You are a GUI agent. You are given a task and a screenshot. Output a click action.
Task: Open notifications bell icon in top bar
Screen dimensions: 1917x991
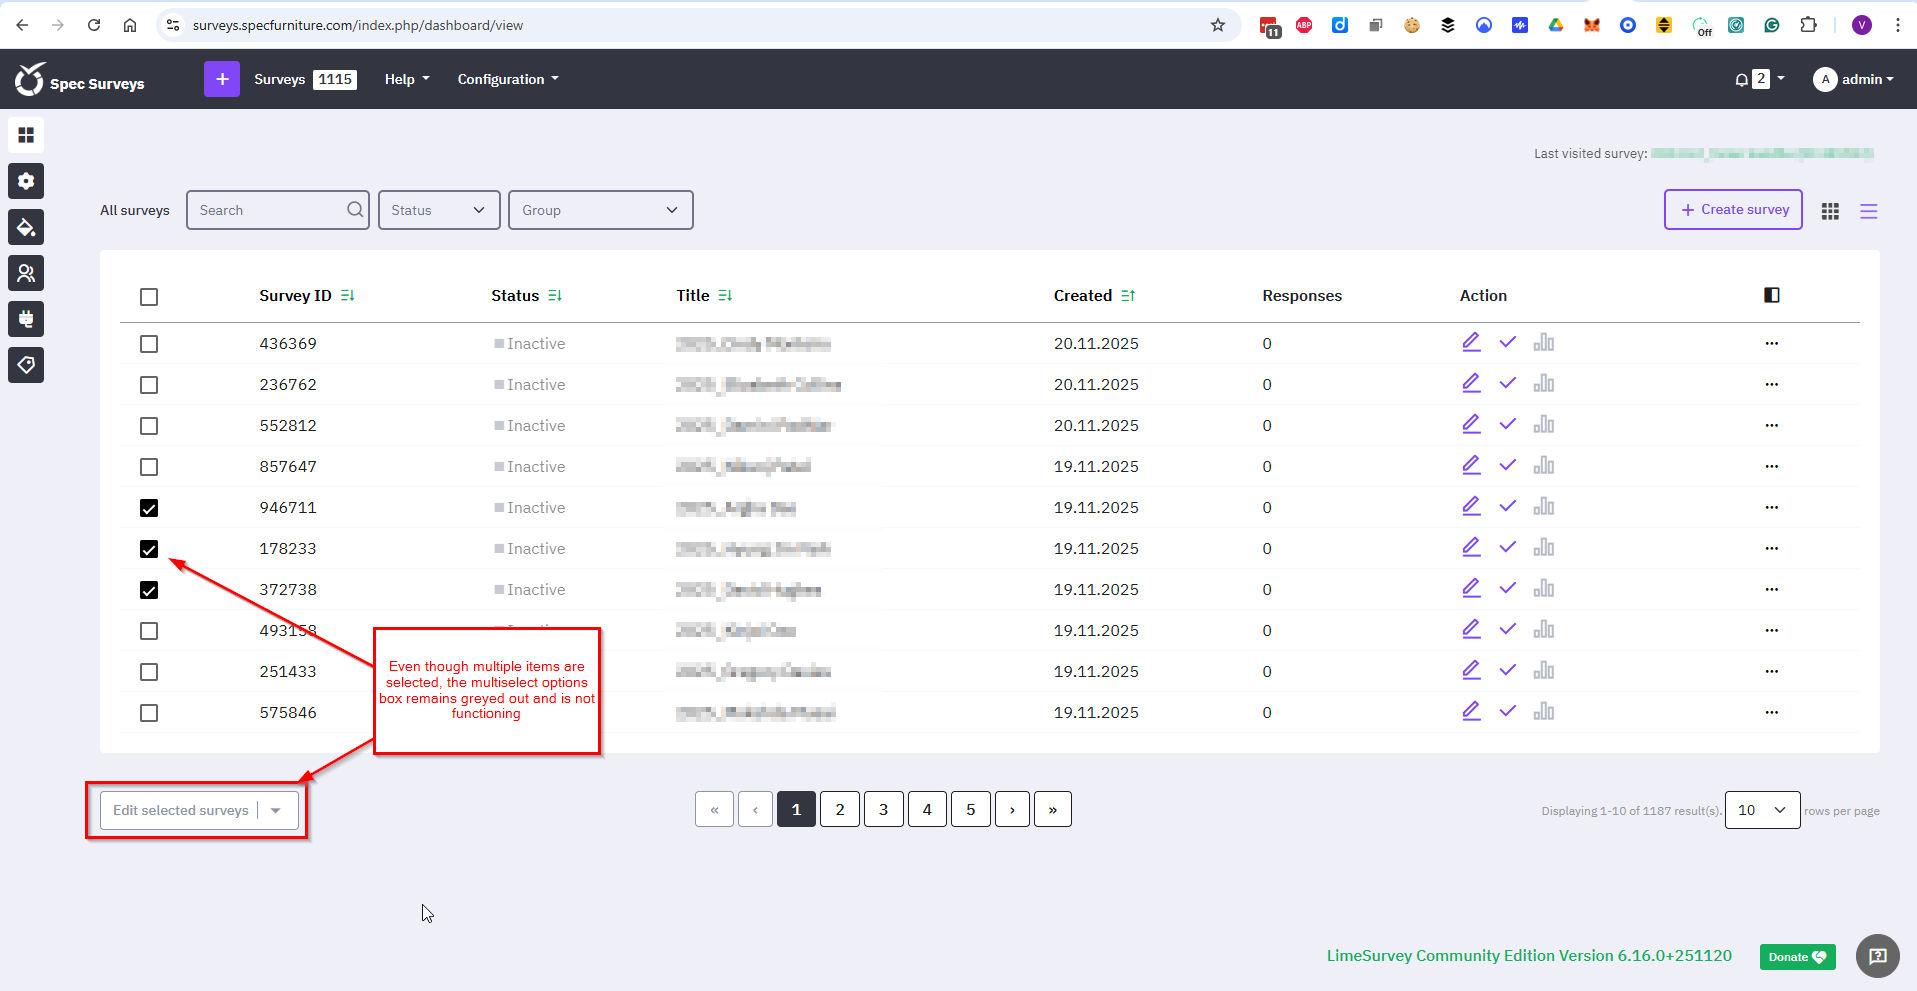pos(1742,80)
